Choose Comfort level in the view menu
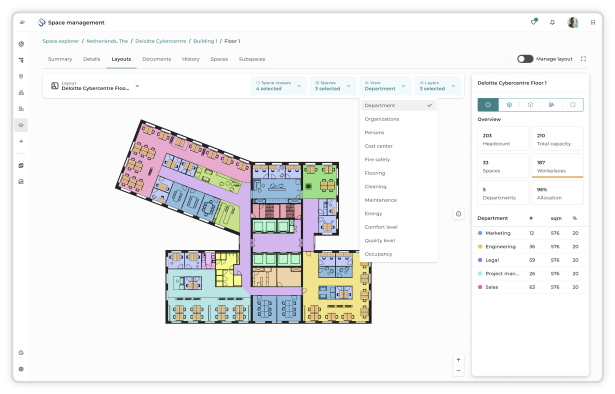Image resolution: width=615 pixels, height=394 pixels. point(398,227)
